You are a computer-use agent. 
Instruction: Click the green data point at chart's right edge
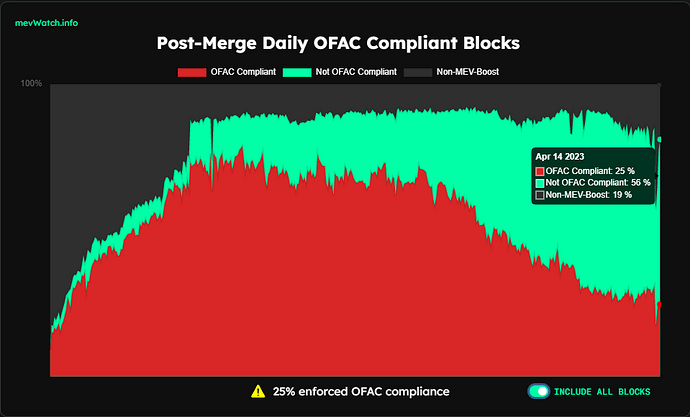pos(659,139)
